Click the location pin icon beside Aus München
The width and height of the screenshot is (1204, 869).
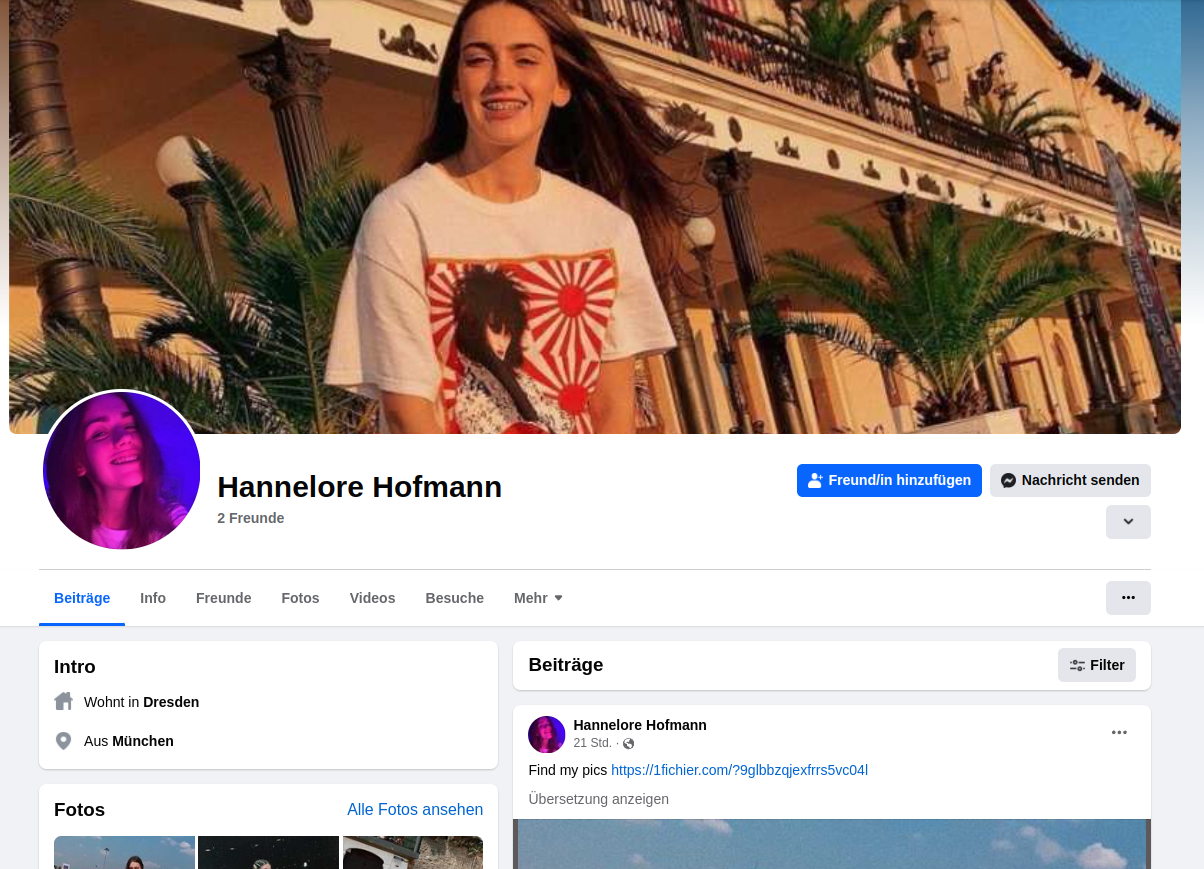click(64, 741)
